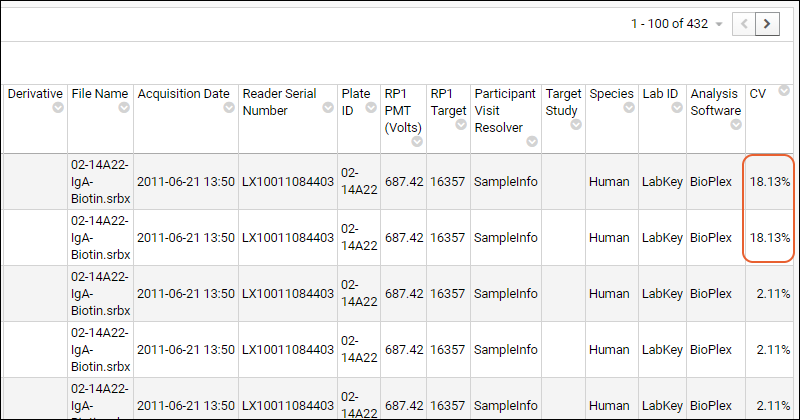Click first row's 02-14A22 plate ID
This screenshot has width=800, height=420.
(x=359, y=182)
